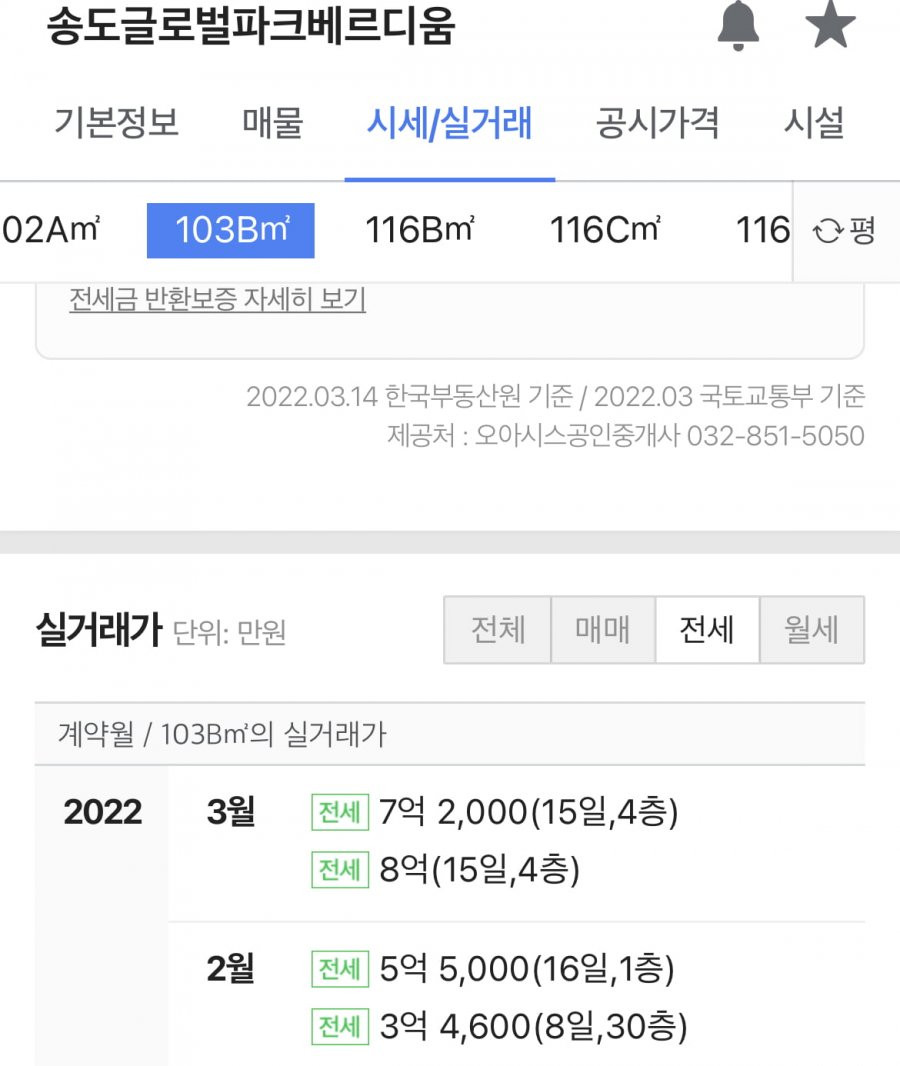Filter transactions by 전세
Viewport: 900px width, 1066px height.
tap(707, 630)
